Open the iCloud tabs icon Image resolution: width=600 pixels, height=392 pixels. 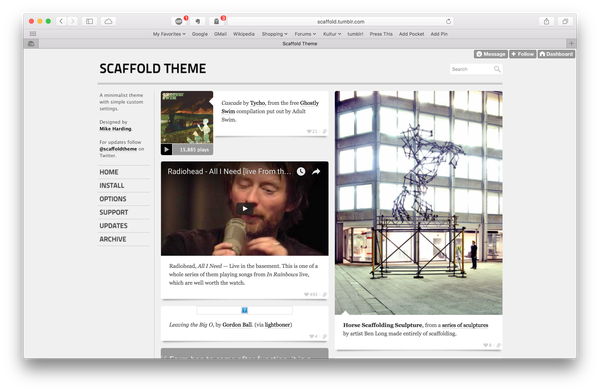click(x=108, y=21)
